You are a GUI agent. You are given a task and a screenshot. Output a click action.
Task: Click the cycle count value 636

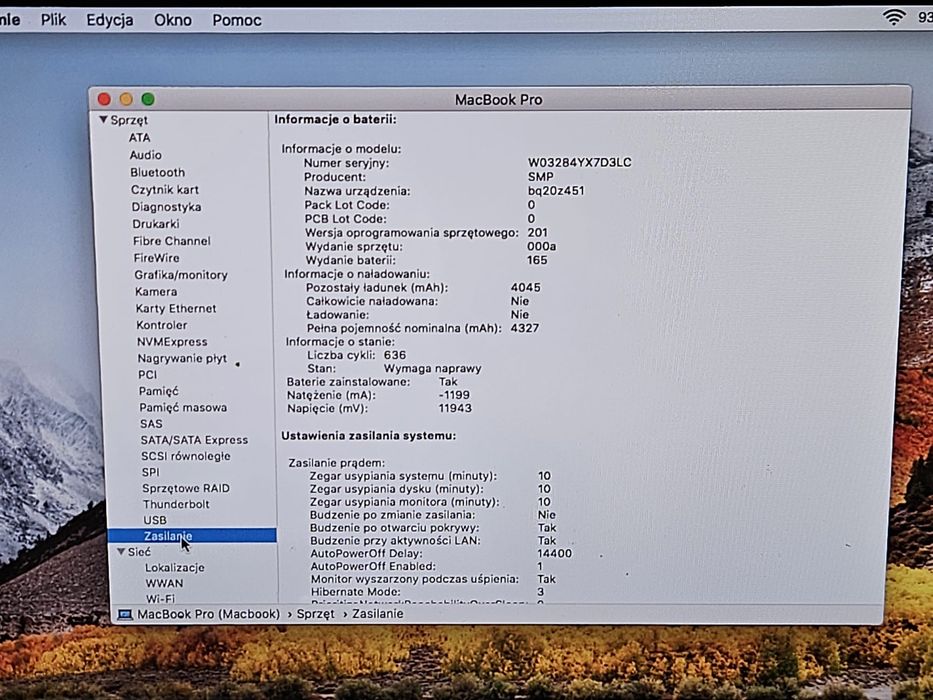(x=395, y=355)
